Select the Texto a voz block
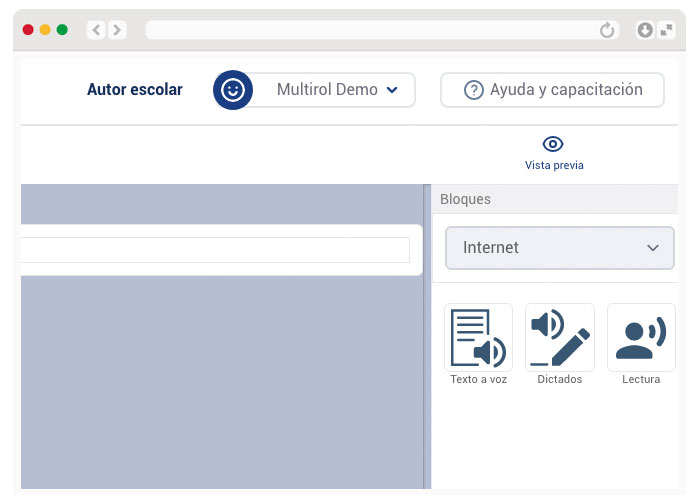 pos(478,338)
